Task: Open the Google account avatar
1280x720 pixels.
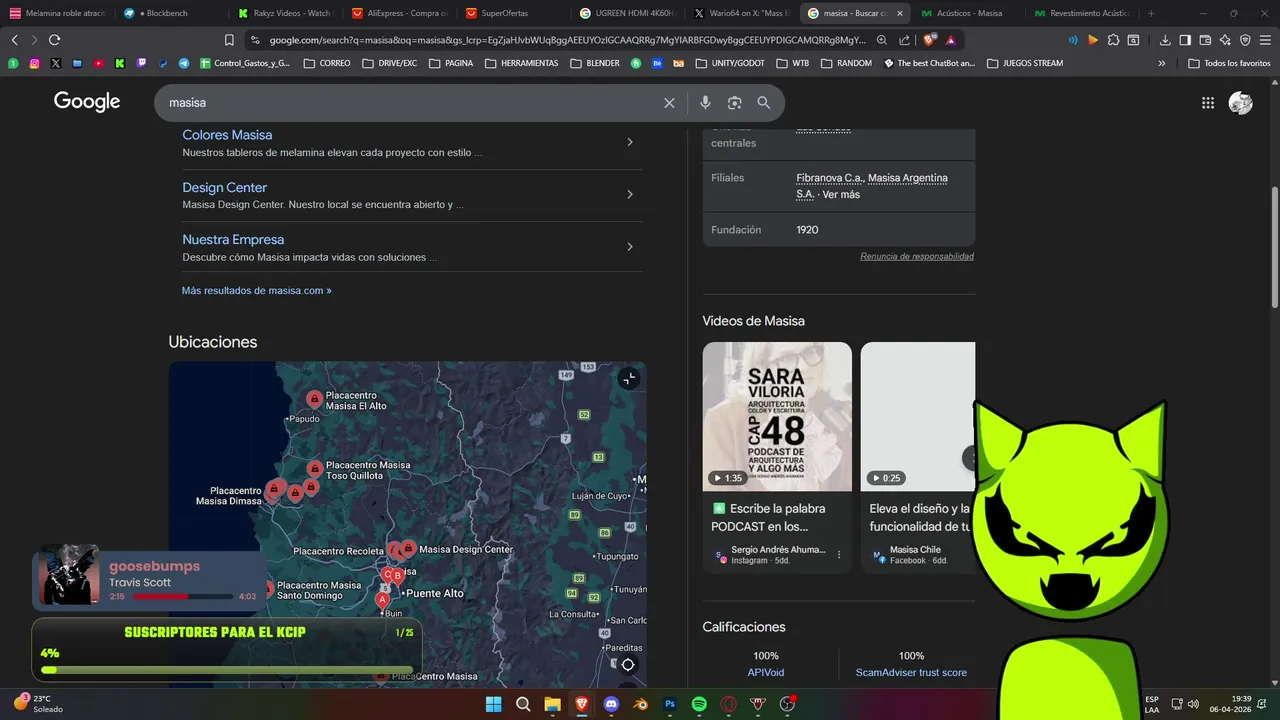Action: [x=1241, y=103]
